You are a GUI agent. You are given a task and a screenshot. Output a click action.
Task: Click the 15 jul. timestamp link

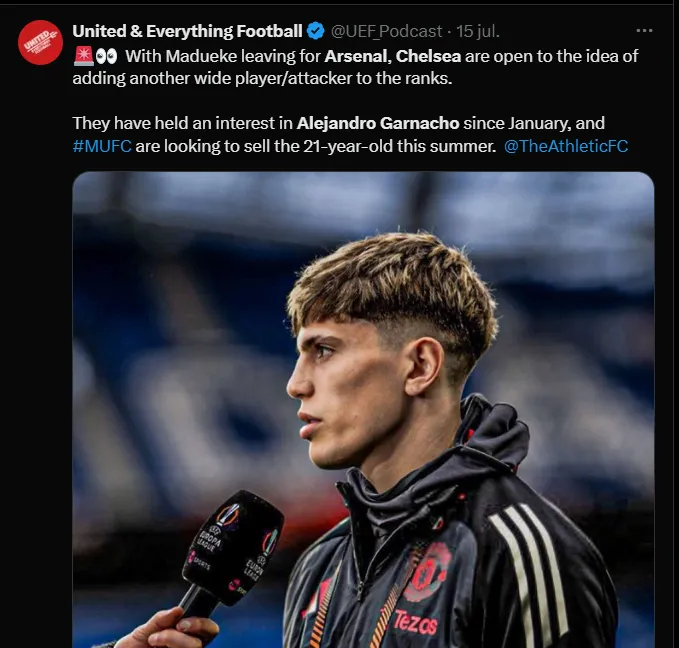pyautogui.click(x=478, y=31)
